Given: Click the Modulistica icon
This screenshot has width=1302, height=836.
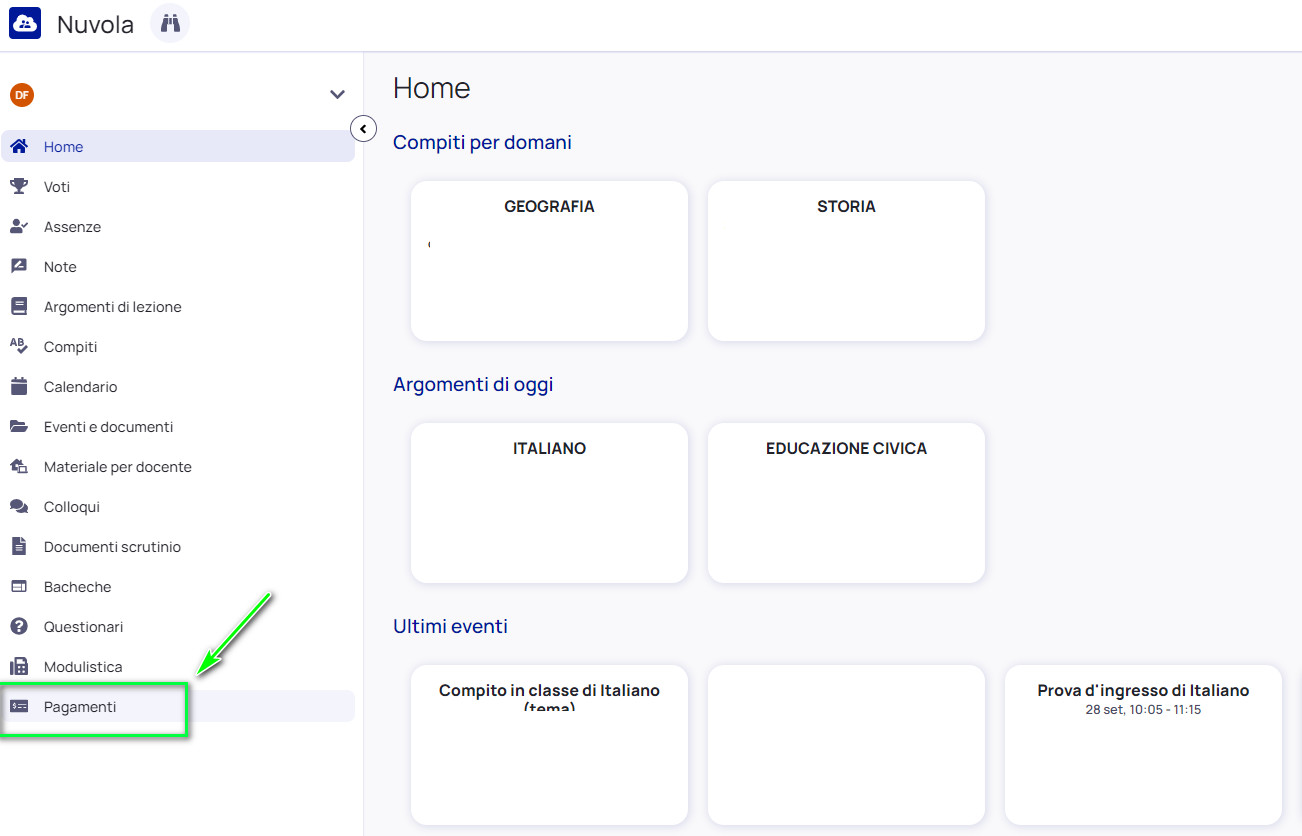Looking at the screenshot, I should tap(19, 666).
